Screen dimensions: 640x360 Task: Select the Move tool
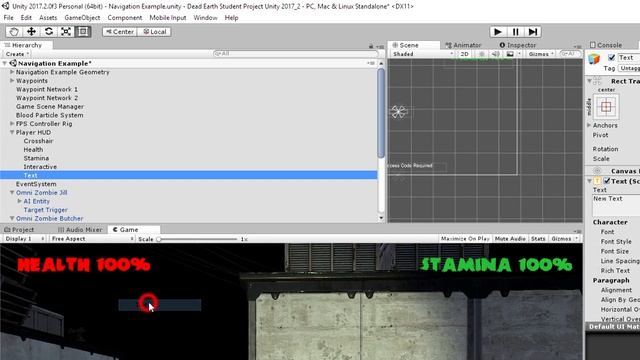point(31,32)
